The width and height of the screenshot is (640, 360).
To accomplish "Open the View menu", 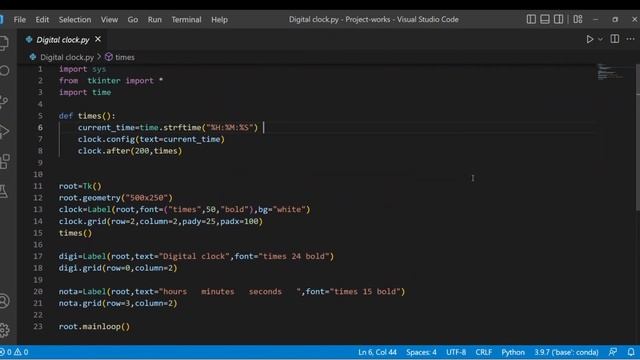I will 109,20.
